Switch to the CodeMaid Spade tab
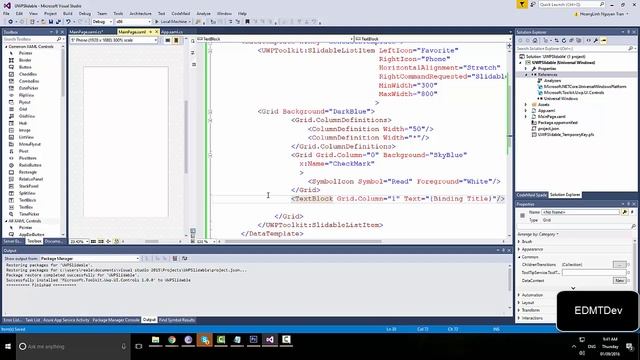This screenshot has width=640, height=360. (531, 195)
